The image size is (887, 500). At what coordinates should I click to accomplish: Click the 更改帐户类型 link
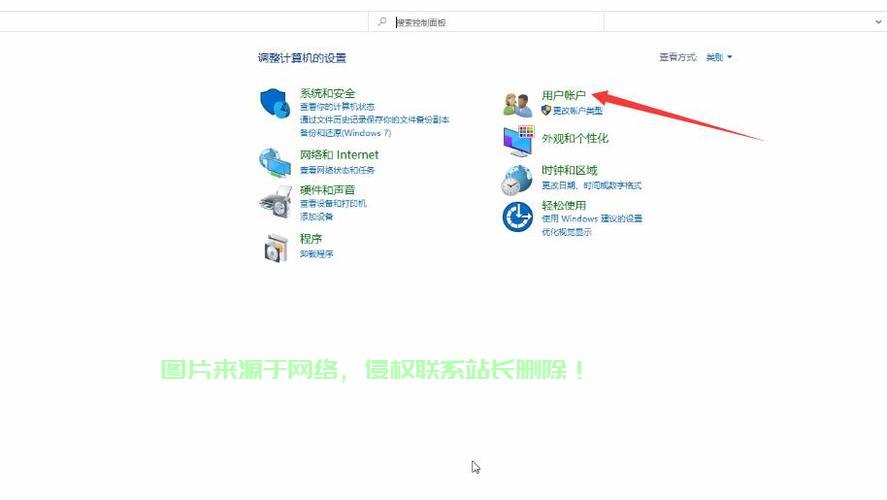(577, 110)
